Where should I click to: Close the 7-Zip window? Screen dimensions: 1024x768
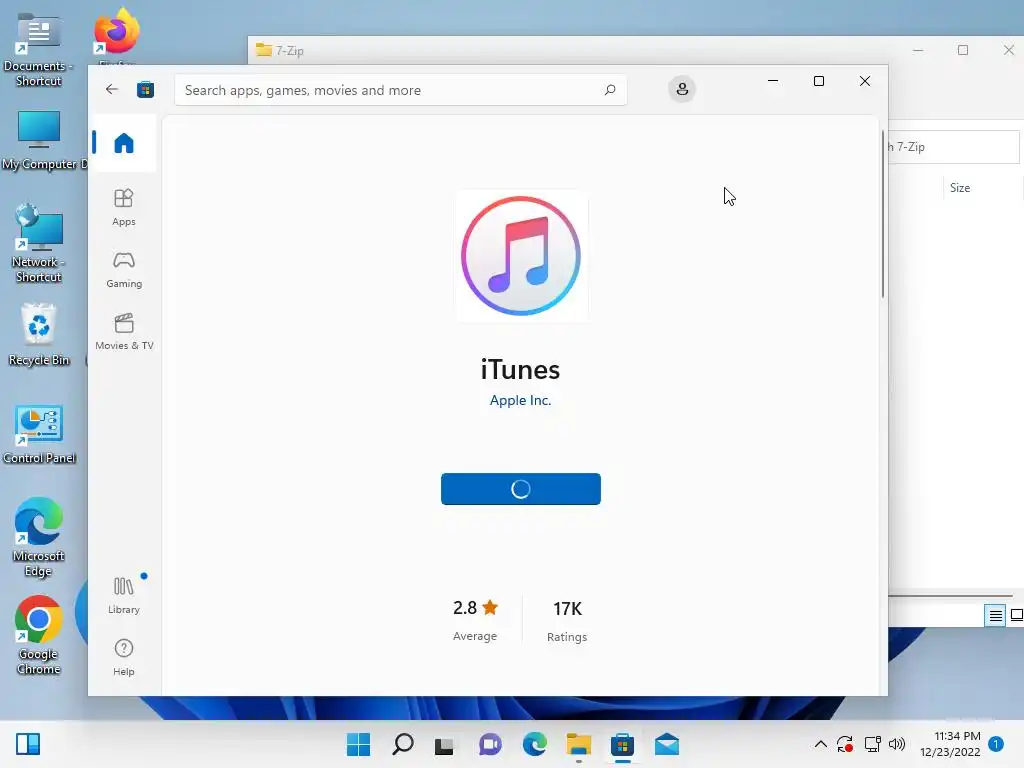(1008, 50)
